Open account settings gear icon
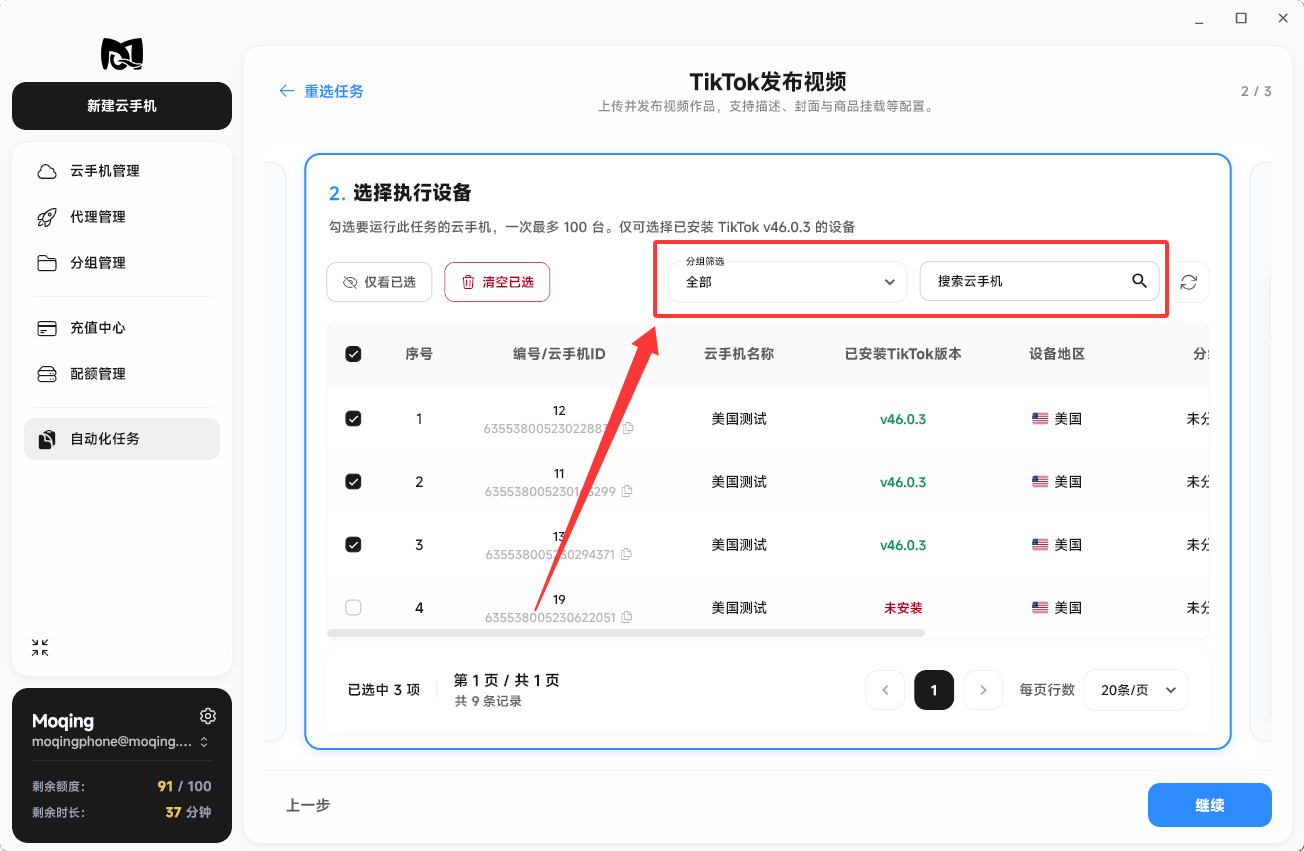 (208, 716)
